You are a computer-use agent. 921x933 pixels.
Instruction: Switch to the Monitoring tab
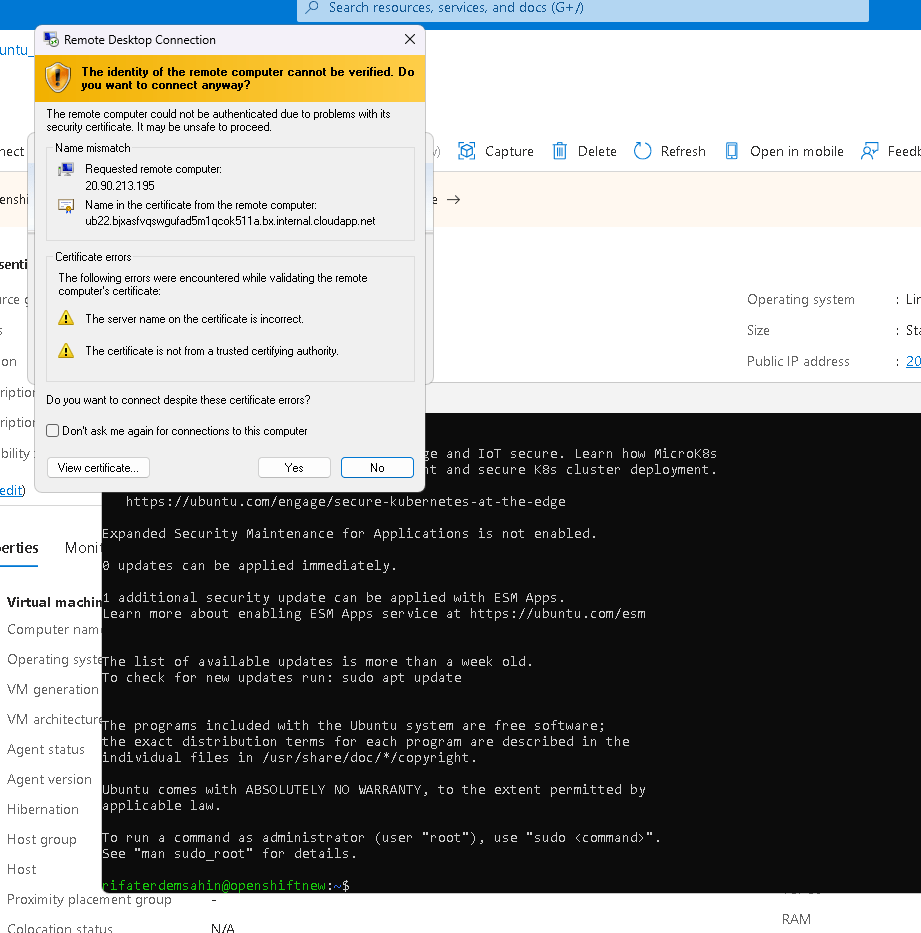[x=83, y=548]
